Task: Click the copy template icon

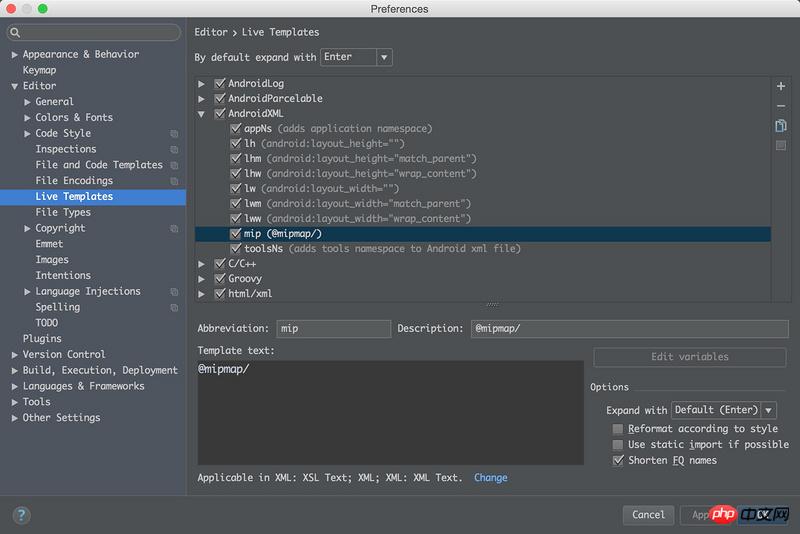Action: (781, 126)
